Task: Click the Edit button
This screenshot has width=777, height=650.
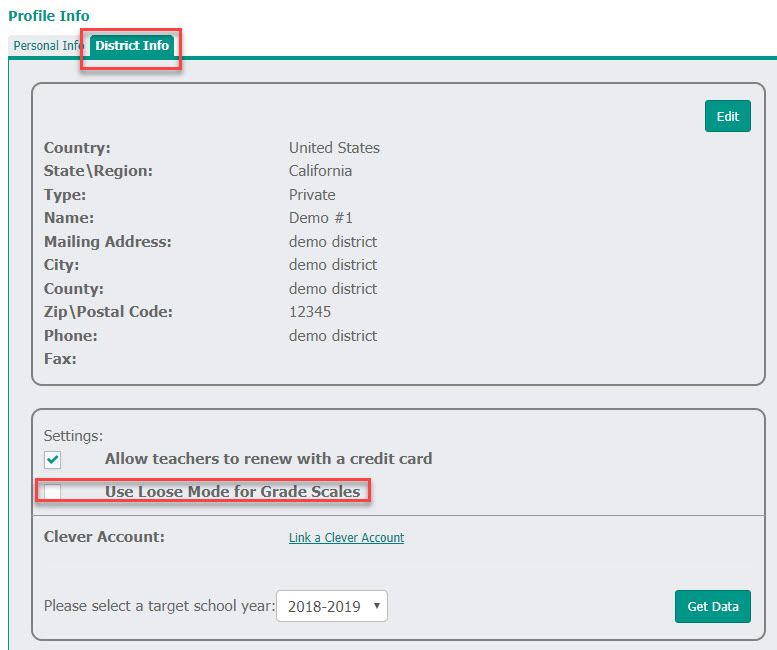Action: click(727, 116)
